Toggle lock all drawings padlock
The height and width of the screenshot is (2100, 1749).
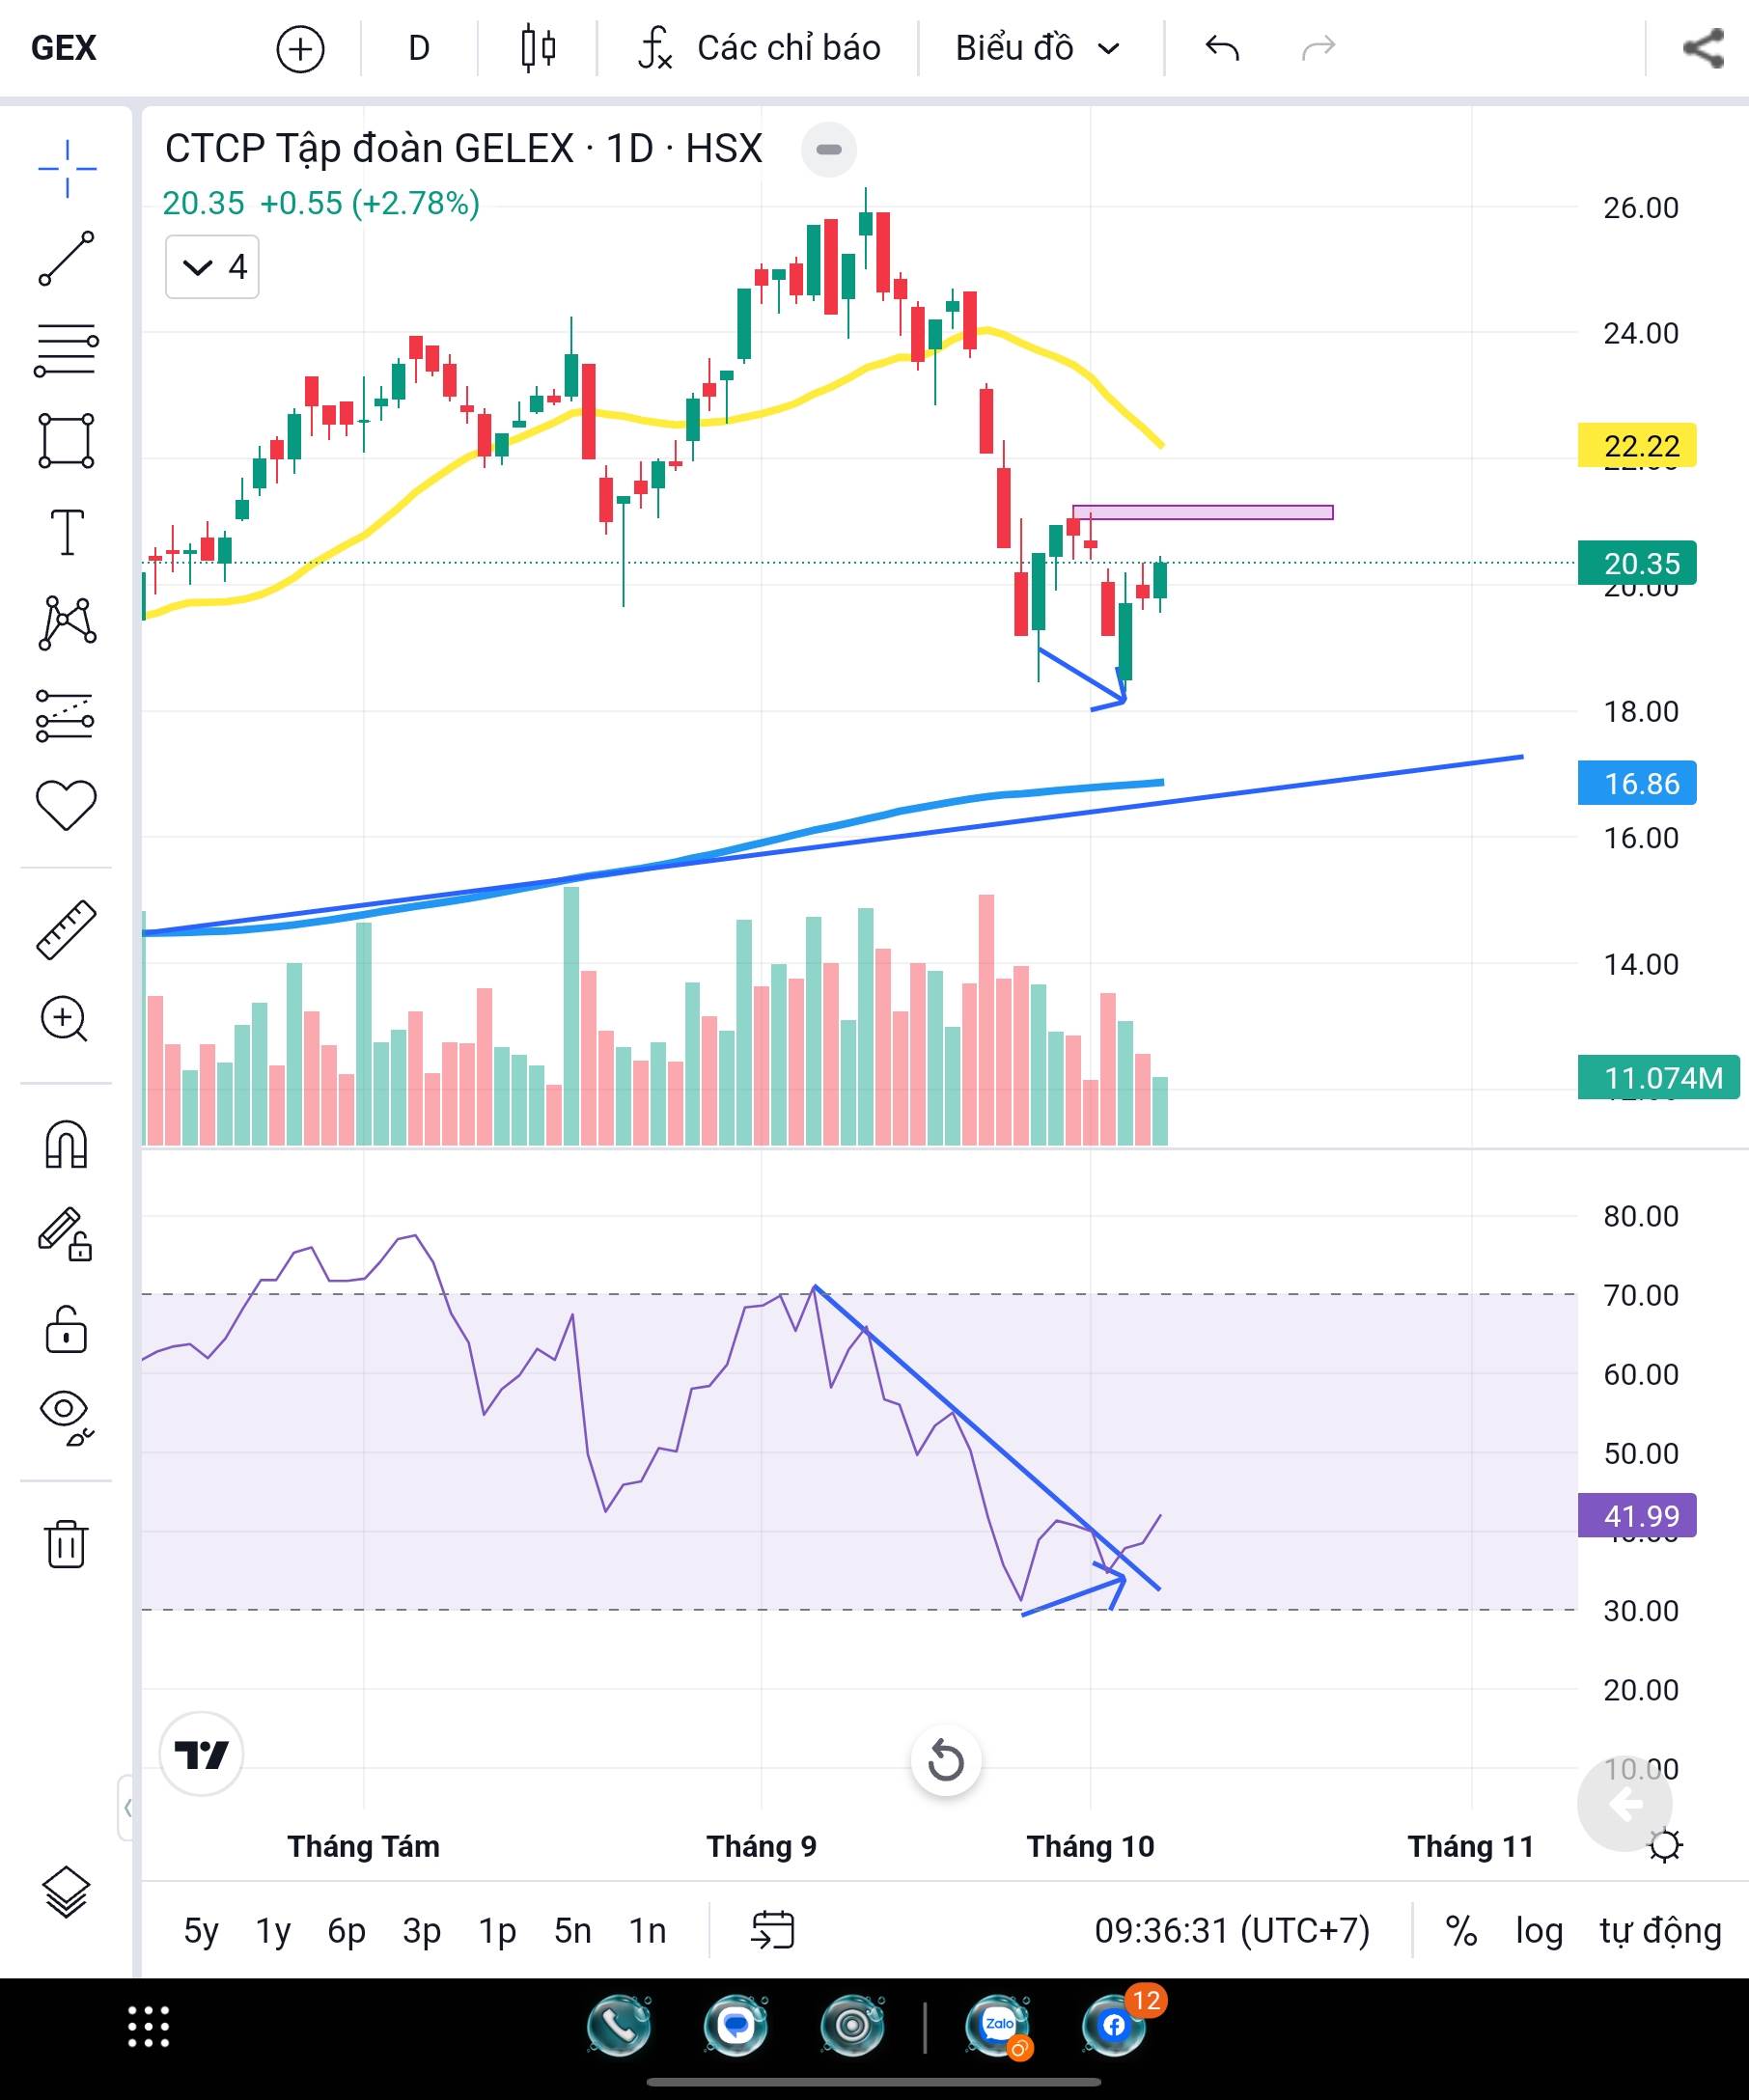click(66, 1330)
